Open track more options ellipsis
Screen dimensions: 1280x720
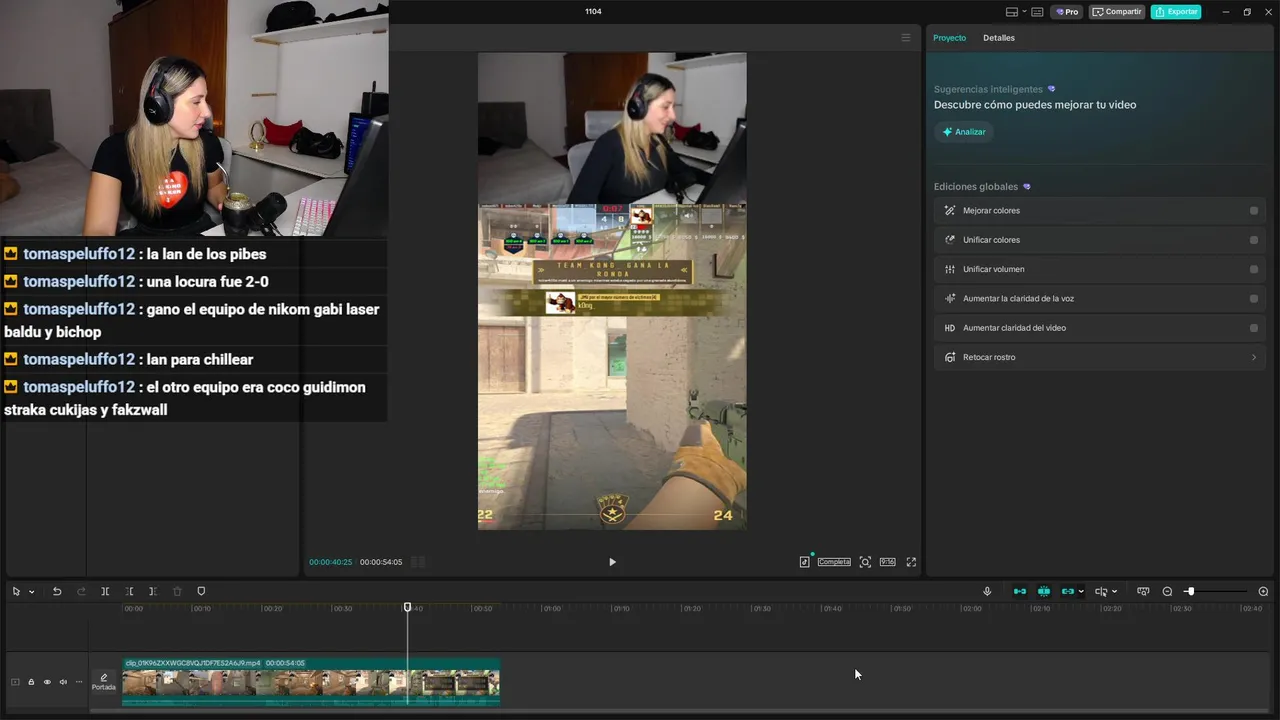tap(79, 682)
